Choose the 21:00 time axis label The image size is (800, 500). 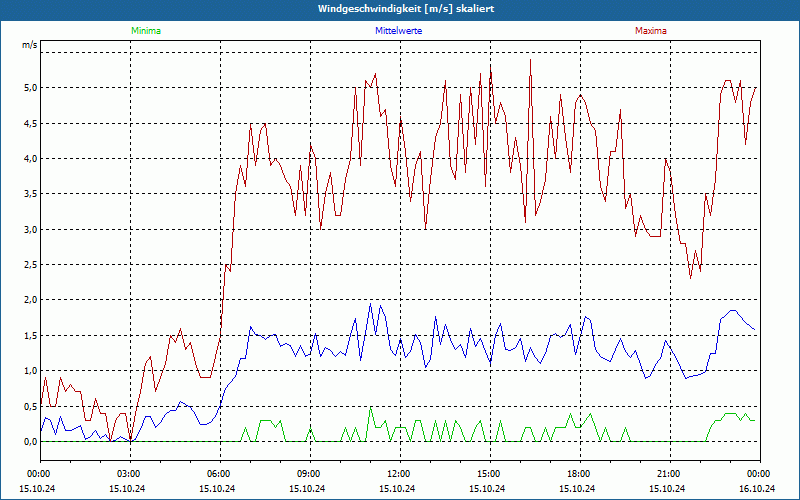pyautogui.click(x=668, y=473)
